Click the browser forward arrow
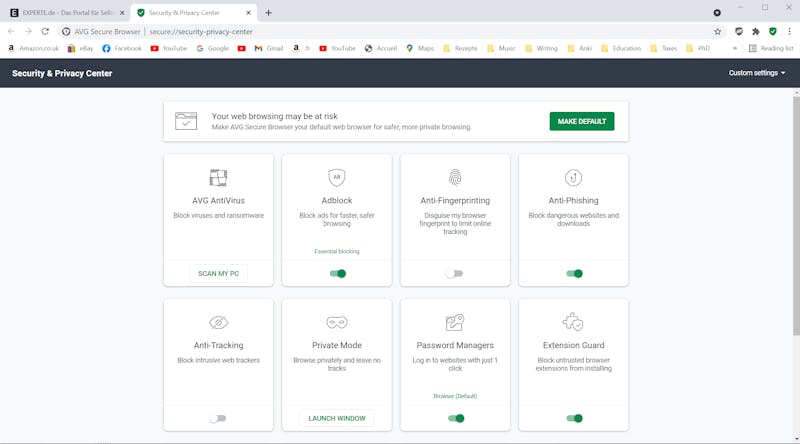The height and width of the screenshot is (444, 800). click(28, 32)
